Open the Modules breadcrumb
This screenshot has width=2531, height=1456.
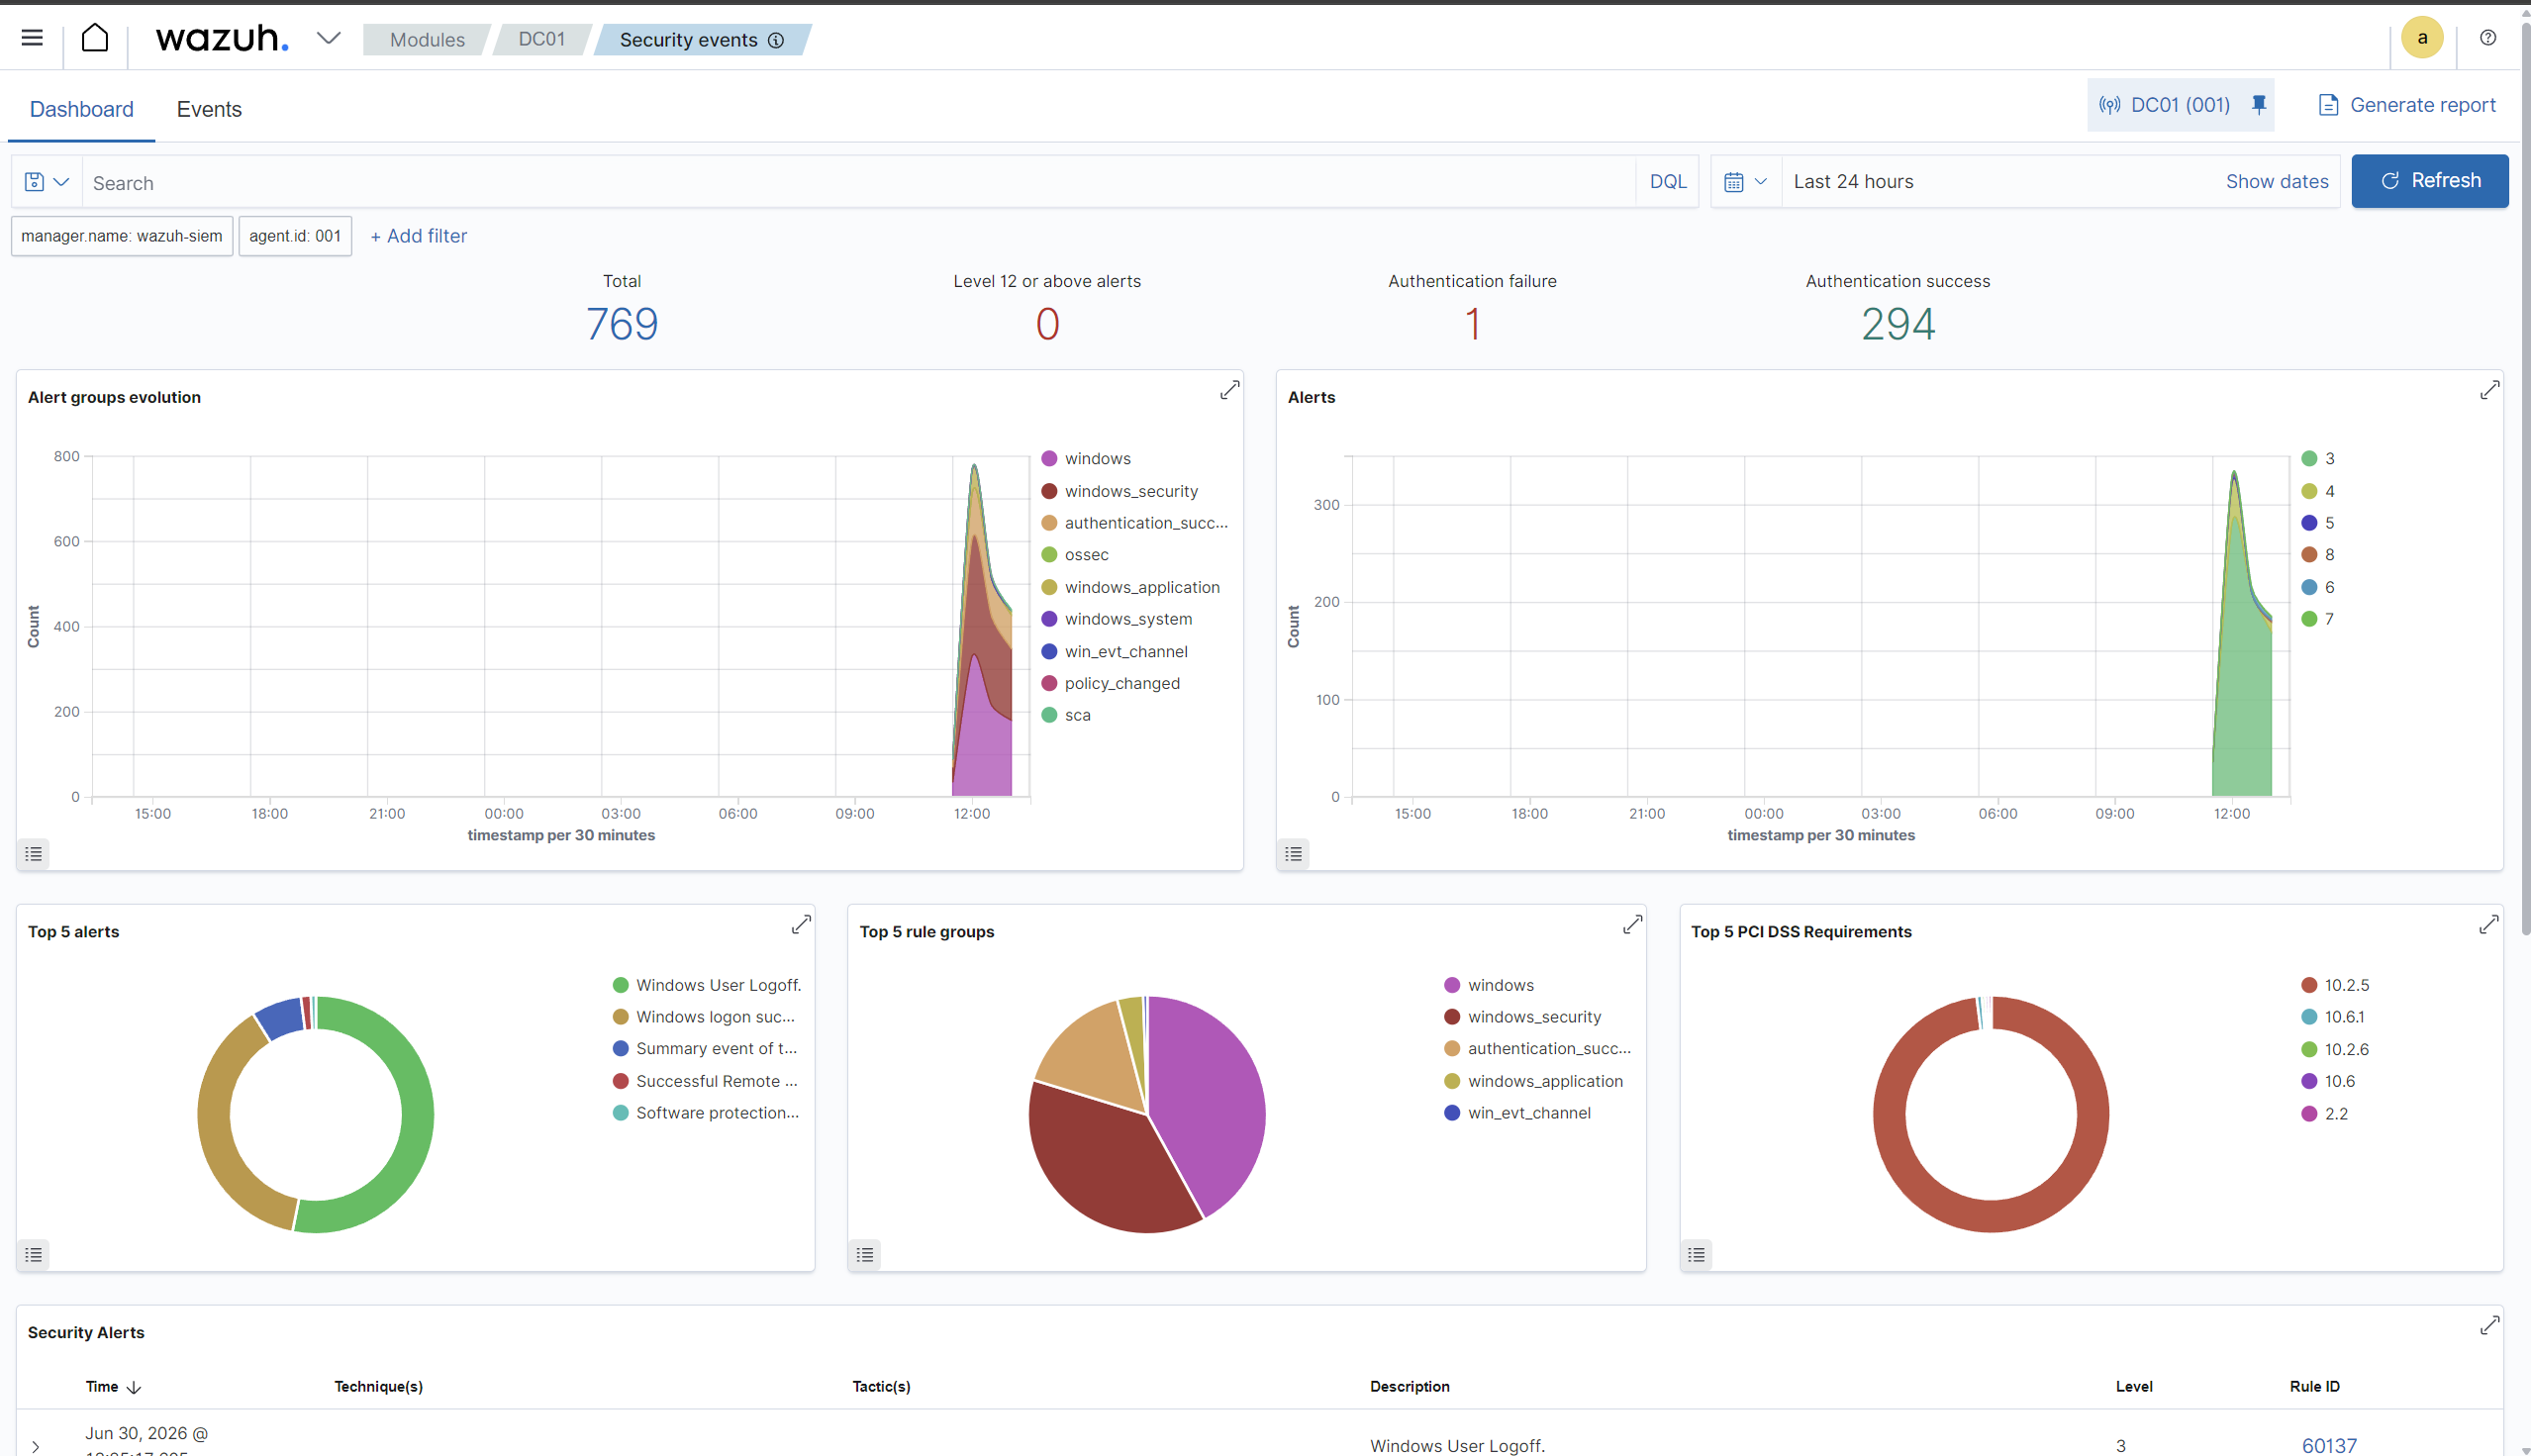click(x=427, y=40)
